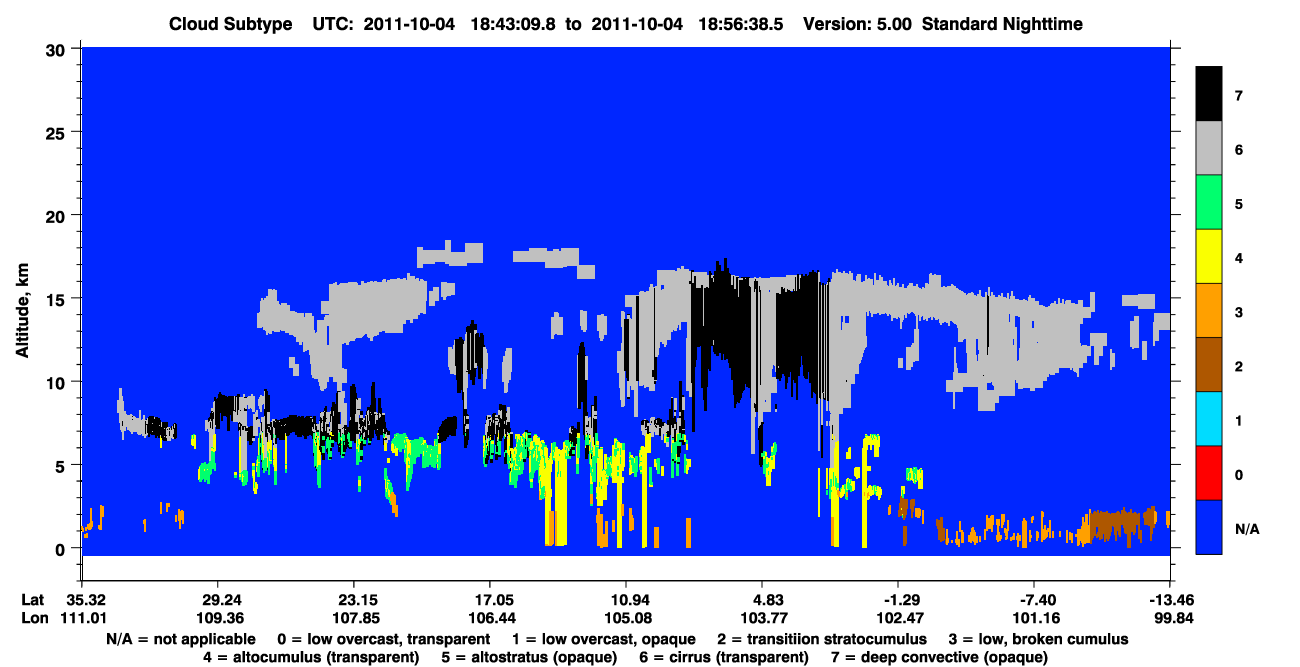Click '1 = low overcast, opaque' caption
The height and width of the screenshot is (667, 1300).
click(x=604, y=639)
